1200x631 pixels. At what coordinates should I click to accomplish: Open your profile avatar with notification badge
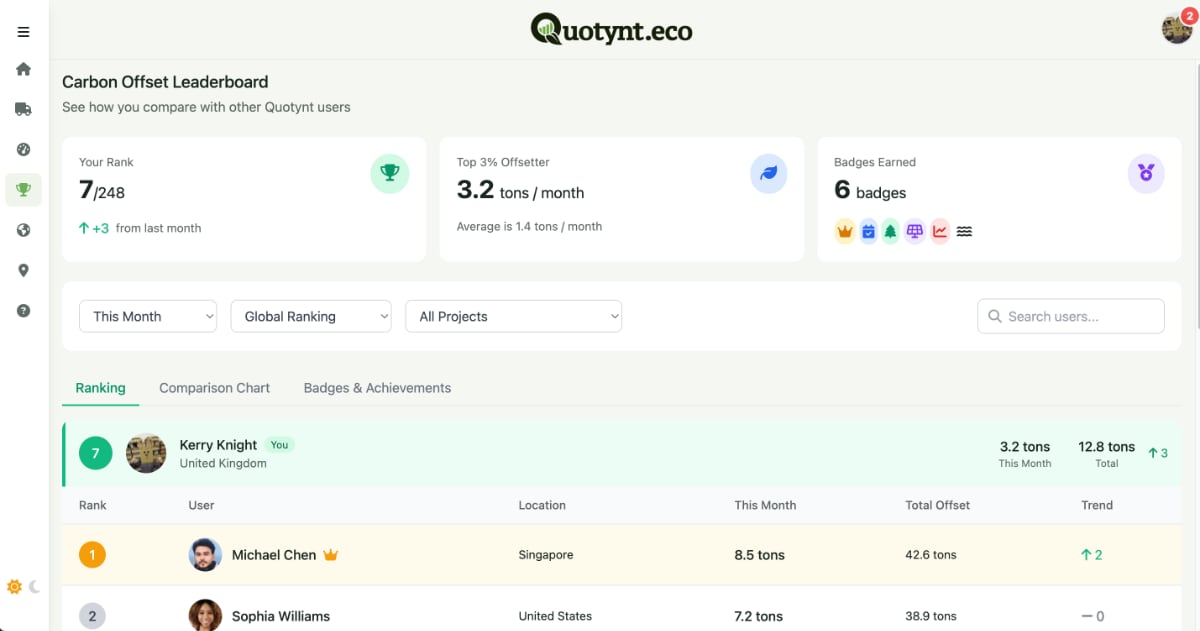(1176, 28)
